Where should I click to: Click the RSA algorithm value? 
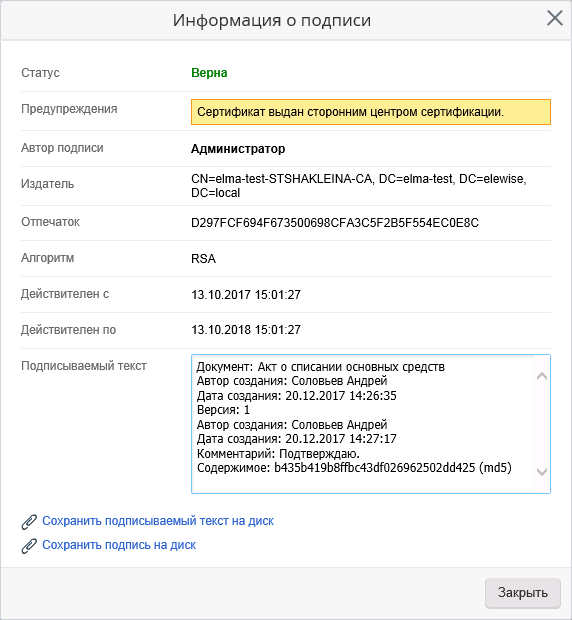coord(203,259)
